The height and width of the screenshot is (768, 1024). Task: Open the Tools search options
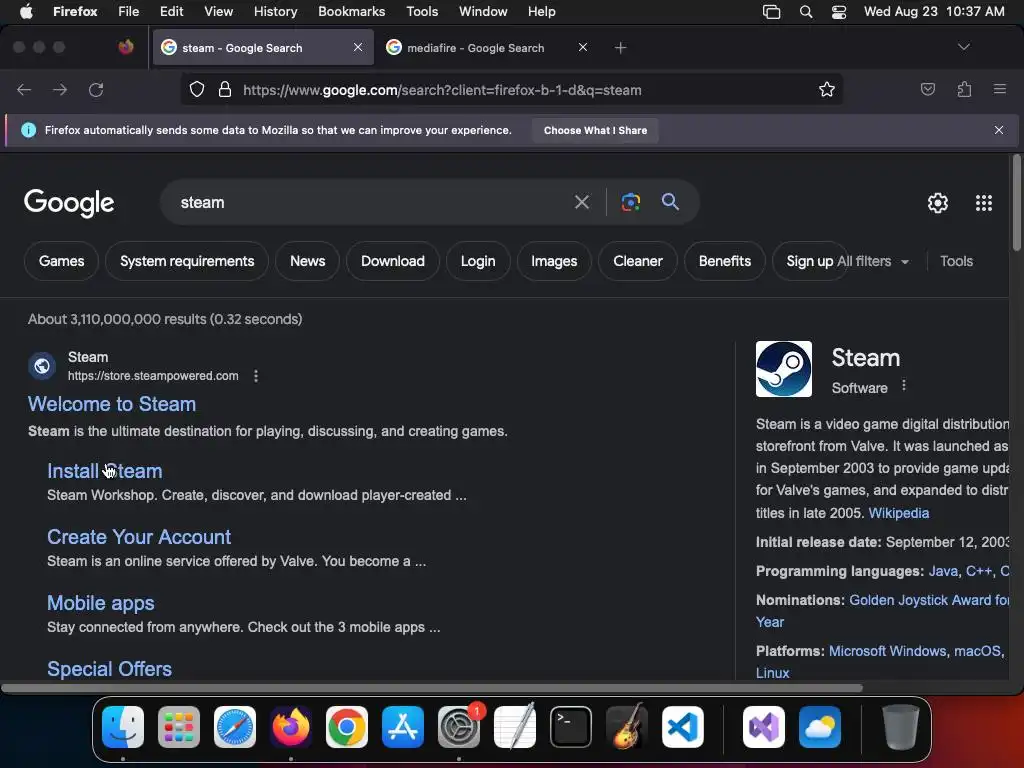(x=956, y=261)
